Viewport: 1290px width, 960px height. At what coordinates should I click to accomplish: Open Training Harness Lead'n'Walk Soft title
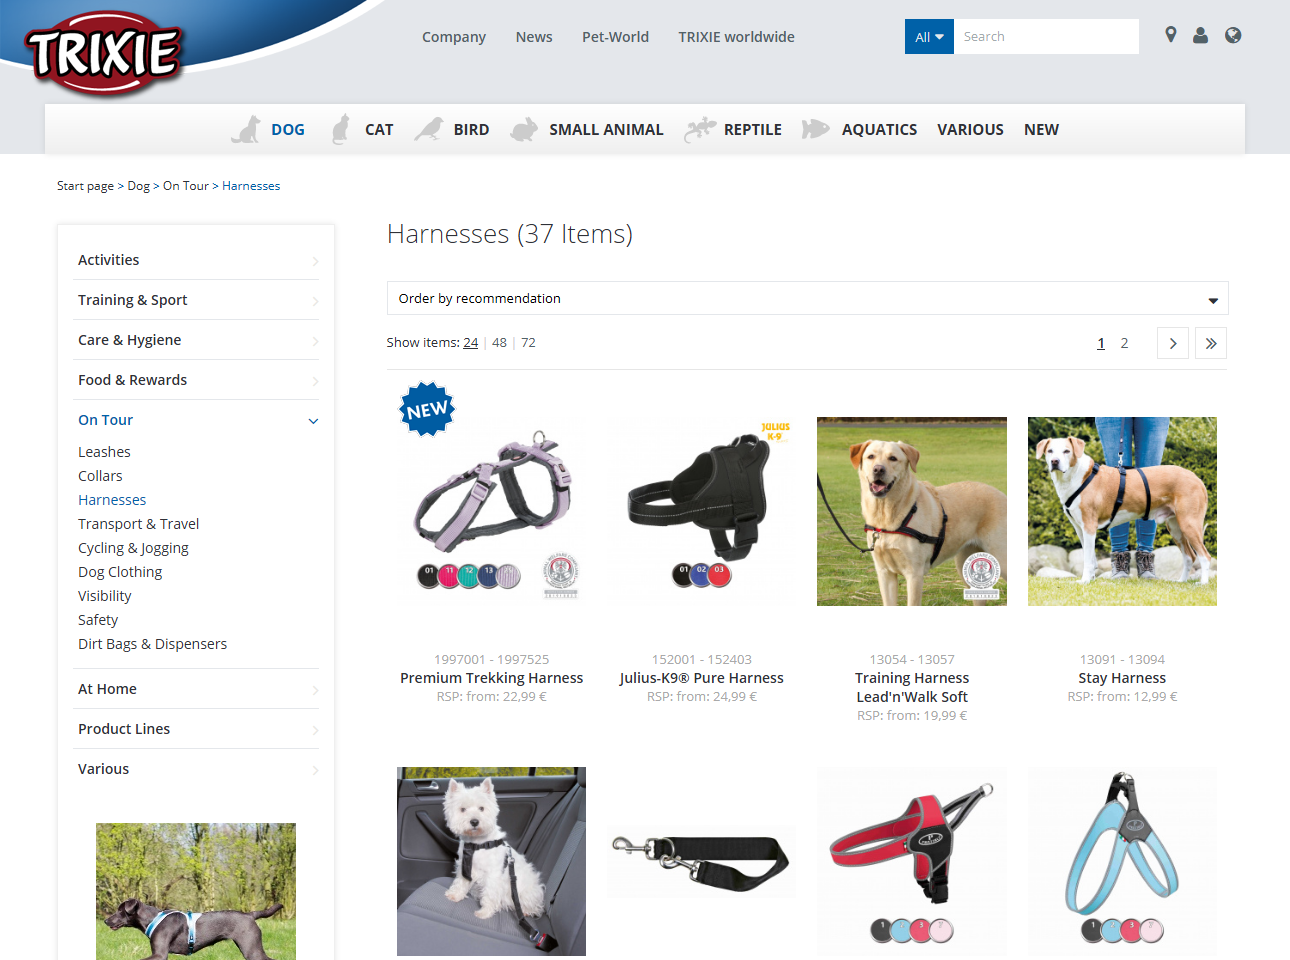pyautogui.click(x=912, y=687)
